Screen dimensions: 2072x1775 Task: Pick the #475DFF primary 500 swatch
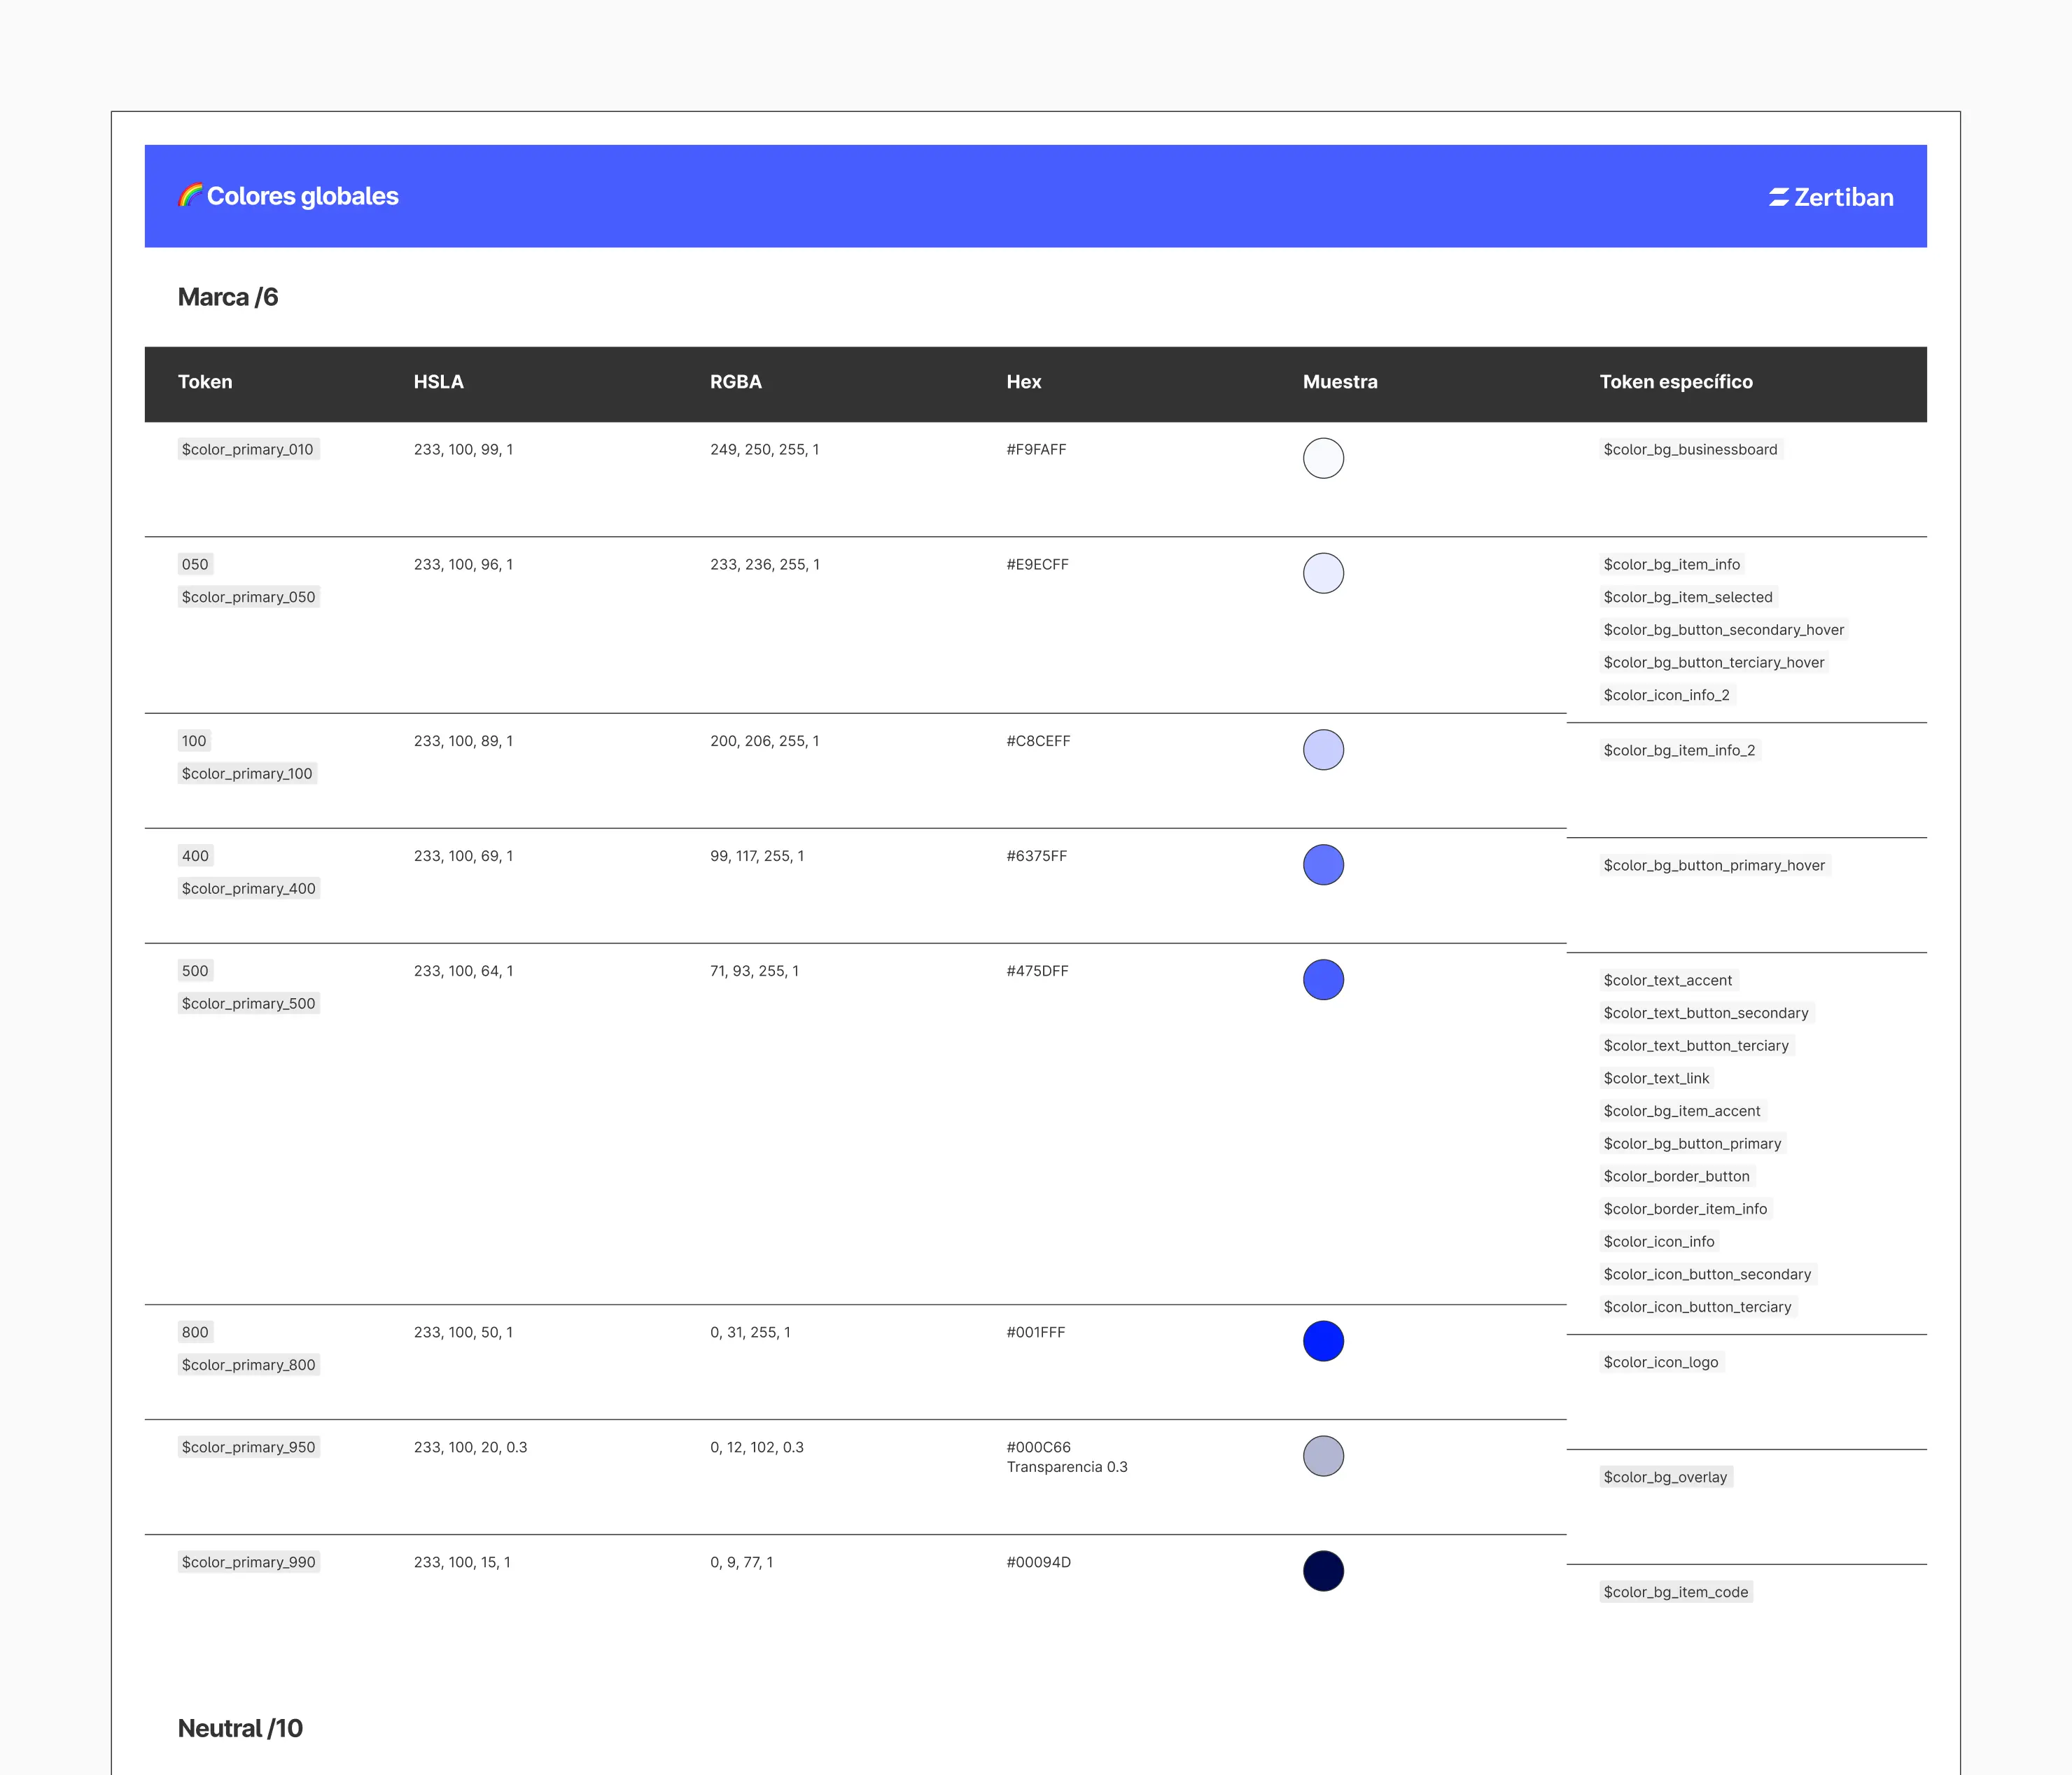(x=1323, y=980)
